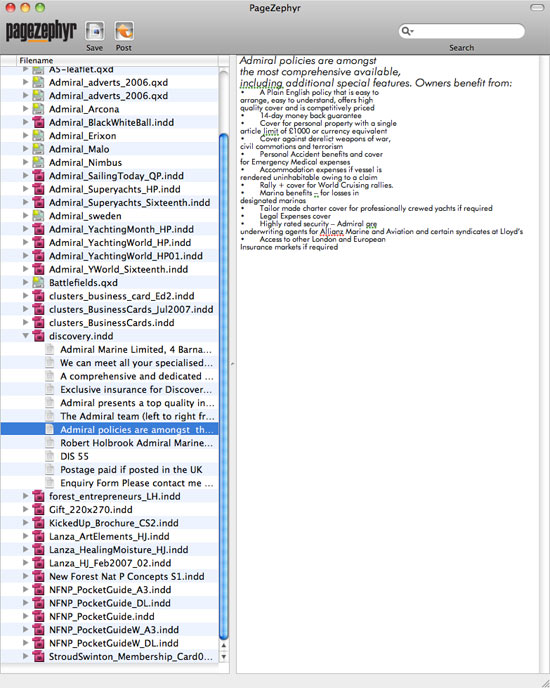Expand the Gift_220x270.indd node
The width and height of the screenshot is (550, 688).
coord(25,509)
